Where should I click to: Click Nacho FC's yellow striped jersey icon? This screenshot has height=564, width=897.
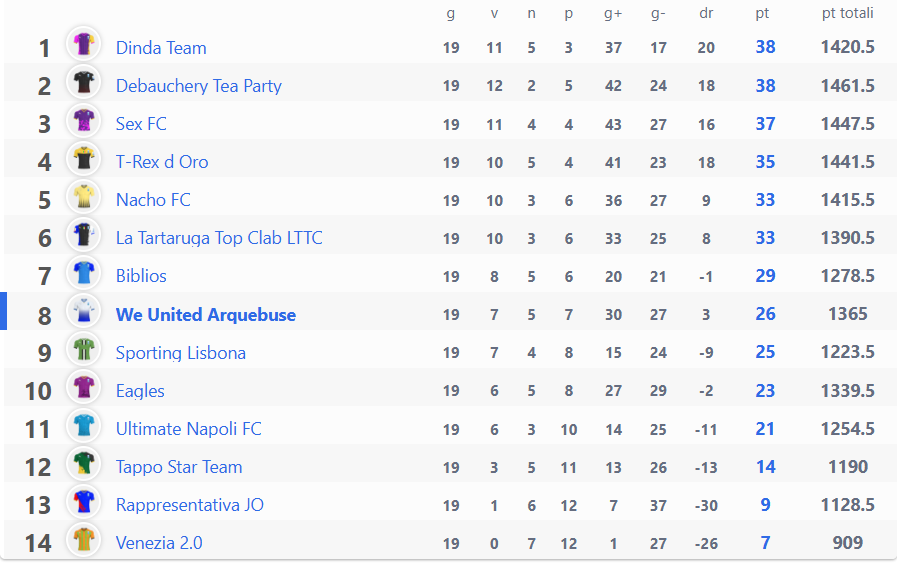click(84, 197)
